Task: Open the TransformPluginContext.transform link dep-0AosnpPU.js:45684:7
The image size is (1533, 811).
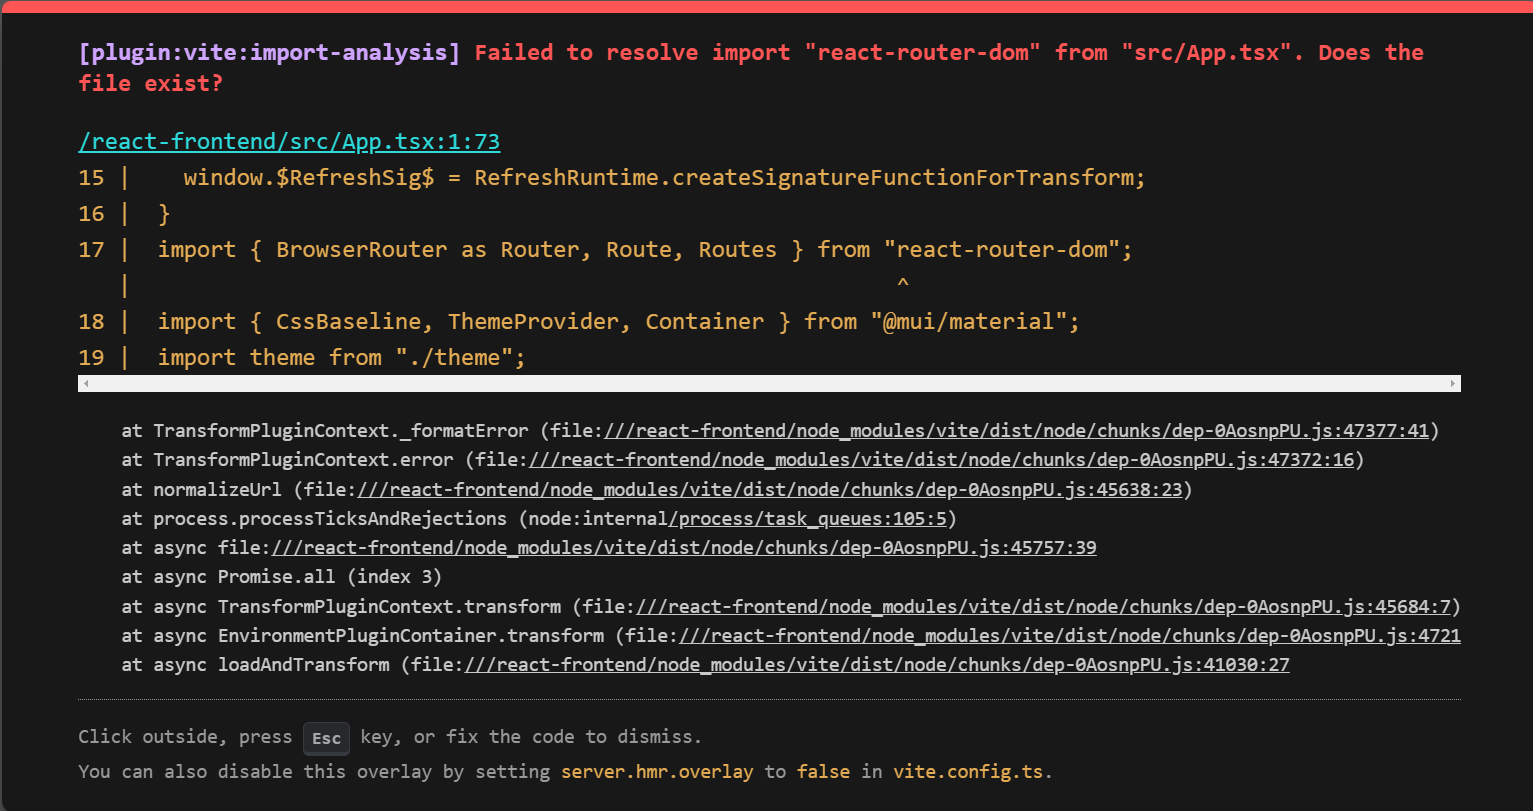Action: point(1041,607)
